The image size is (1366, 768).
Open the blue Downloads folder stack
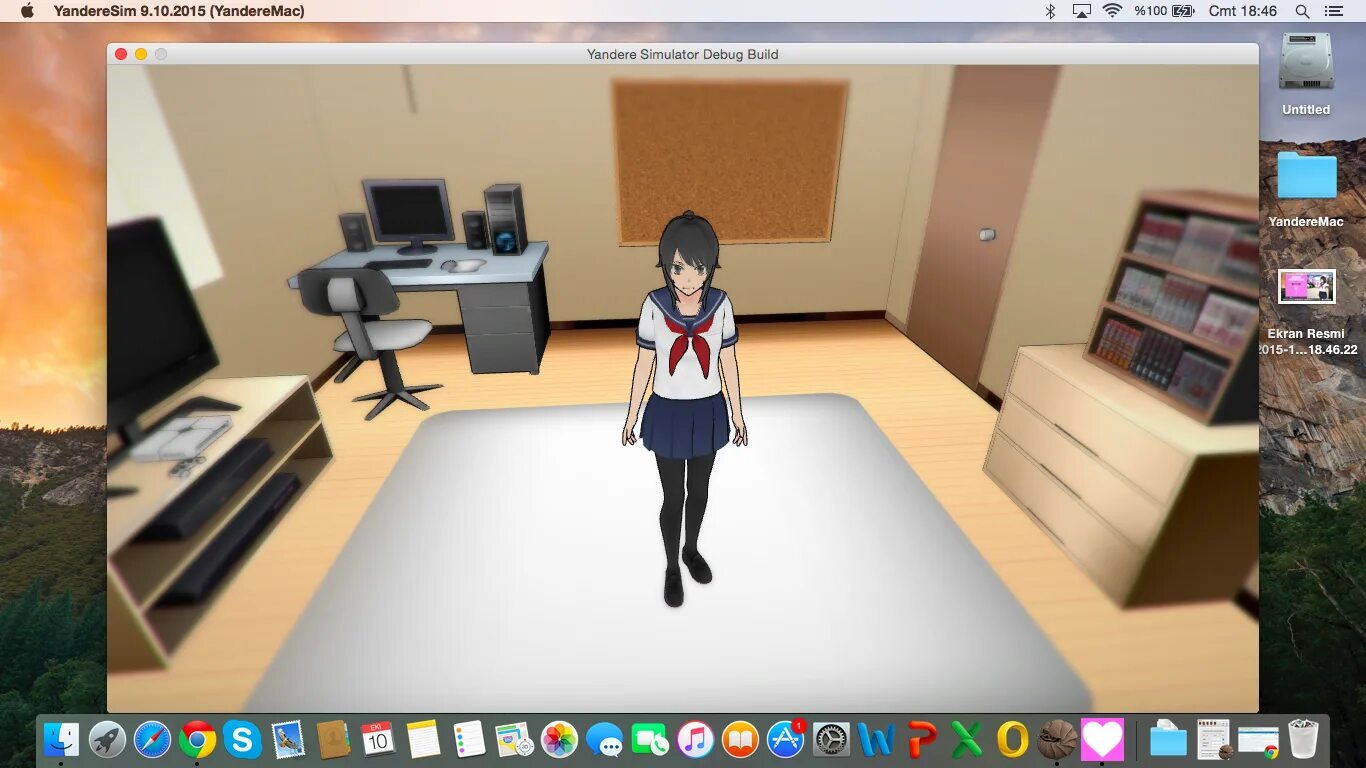coord(1168,740)
